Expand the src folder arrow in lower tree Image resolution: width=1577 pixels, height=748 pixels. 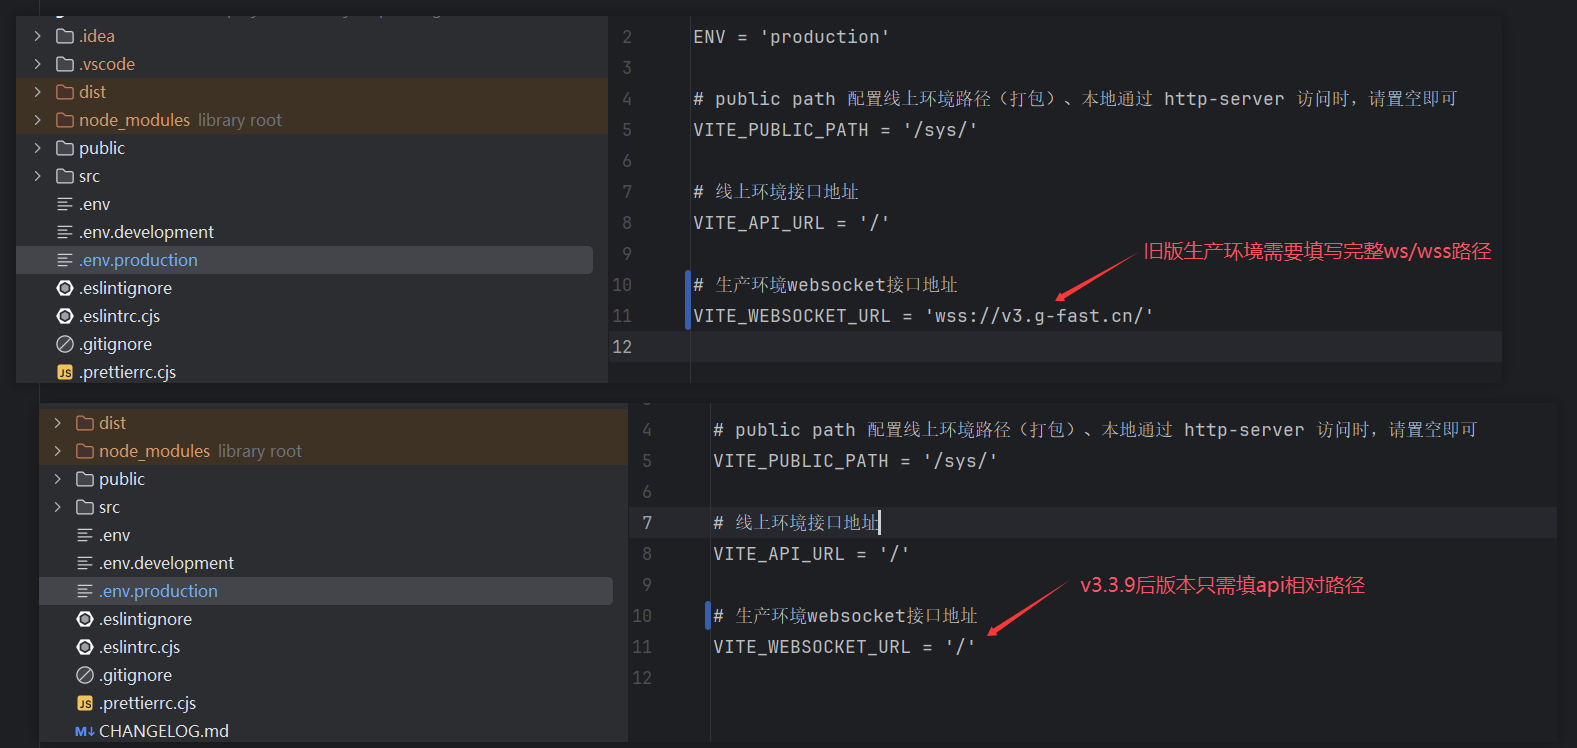tap(58, 507)
